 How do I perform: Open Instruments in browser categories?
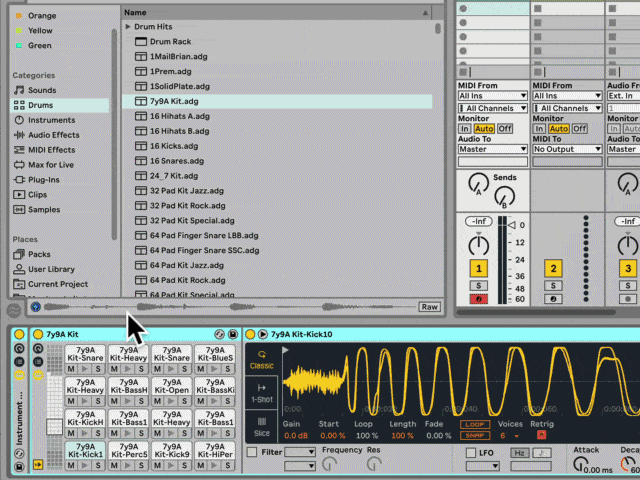tap(51, 120)
